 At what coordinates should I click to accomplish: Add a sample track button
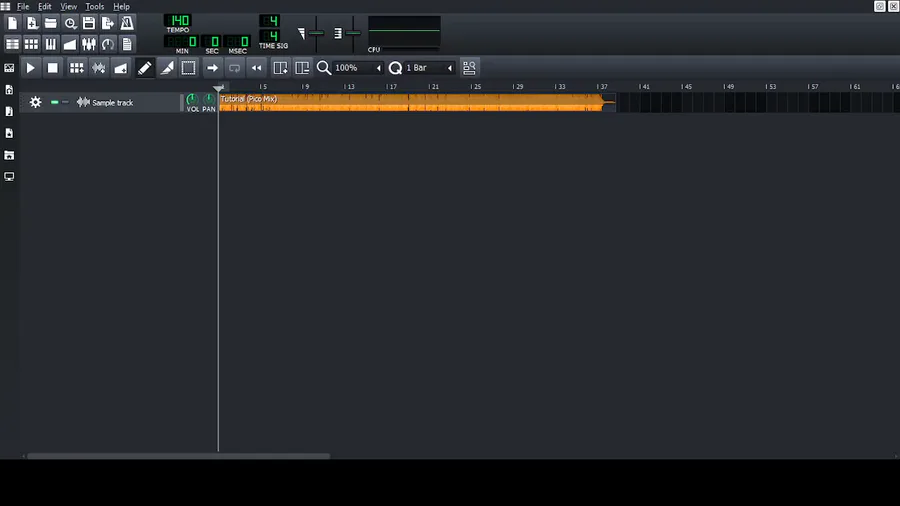coord(99,68)
